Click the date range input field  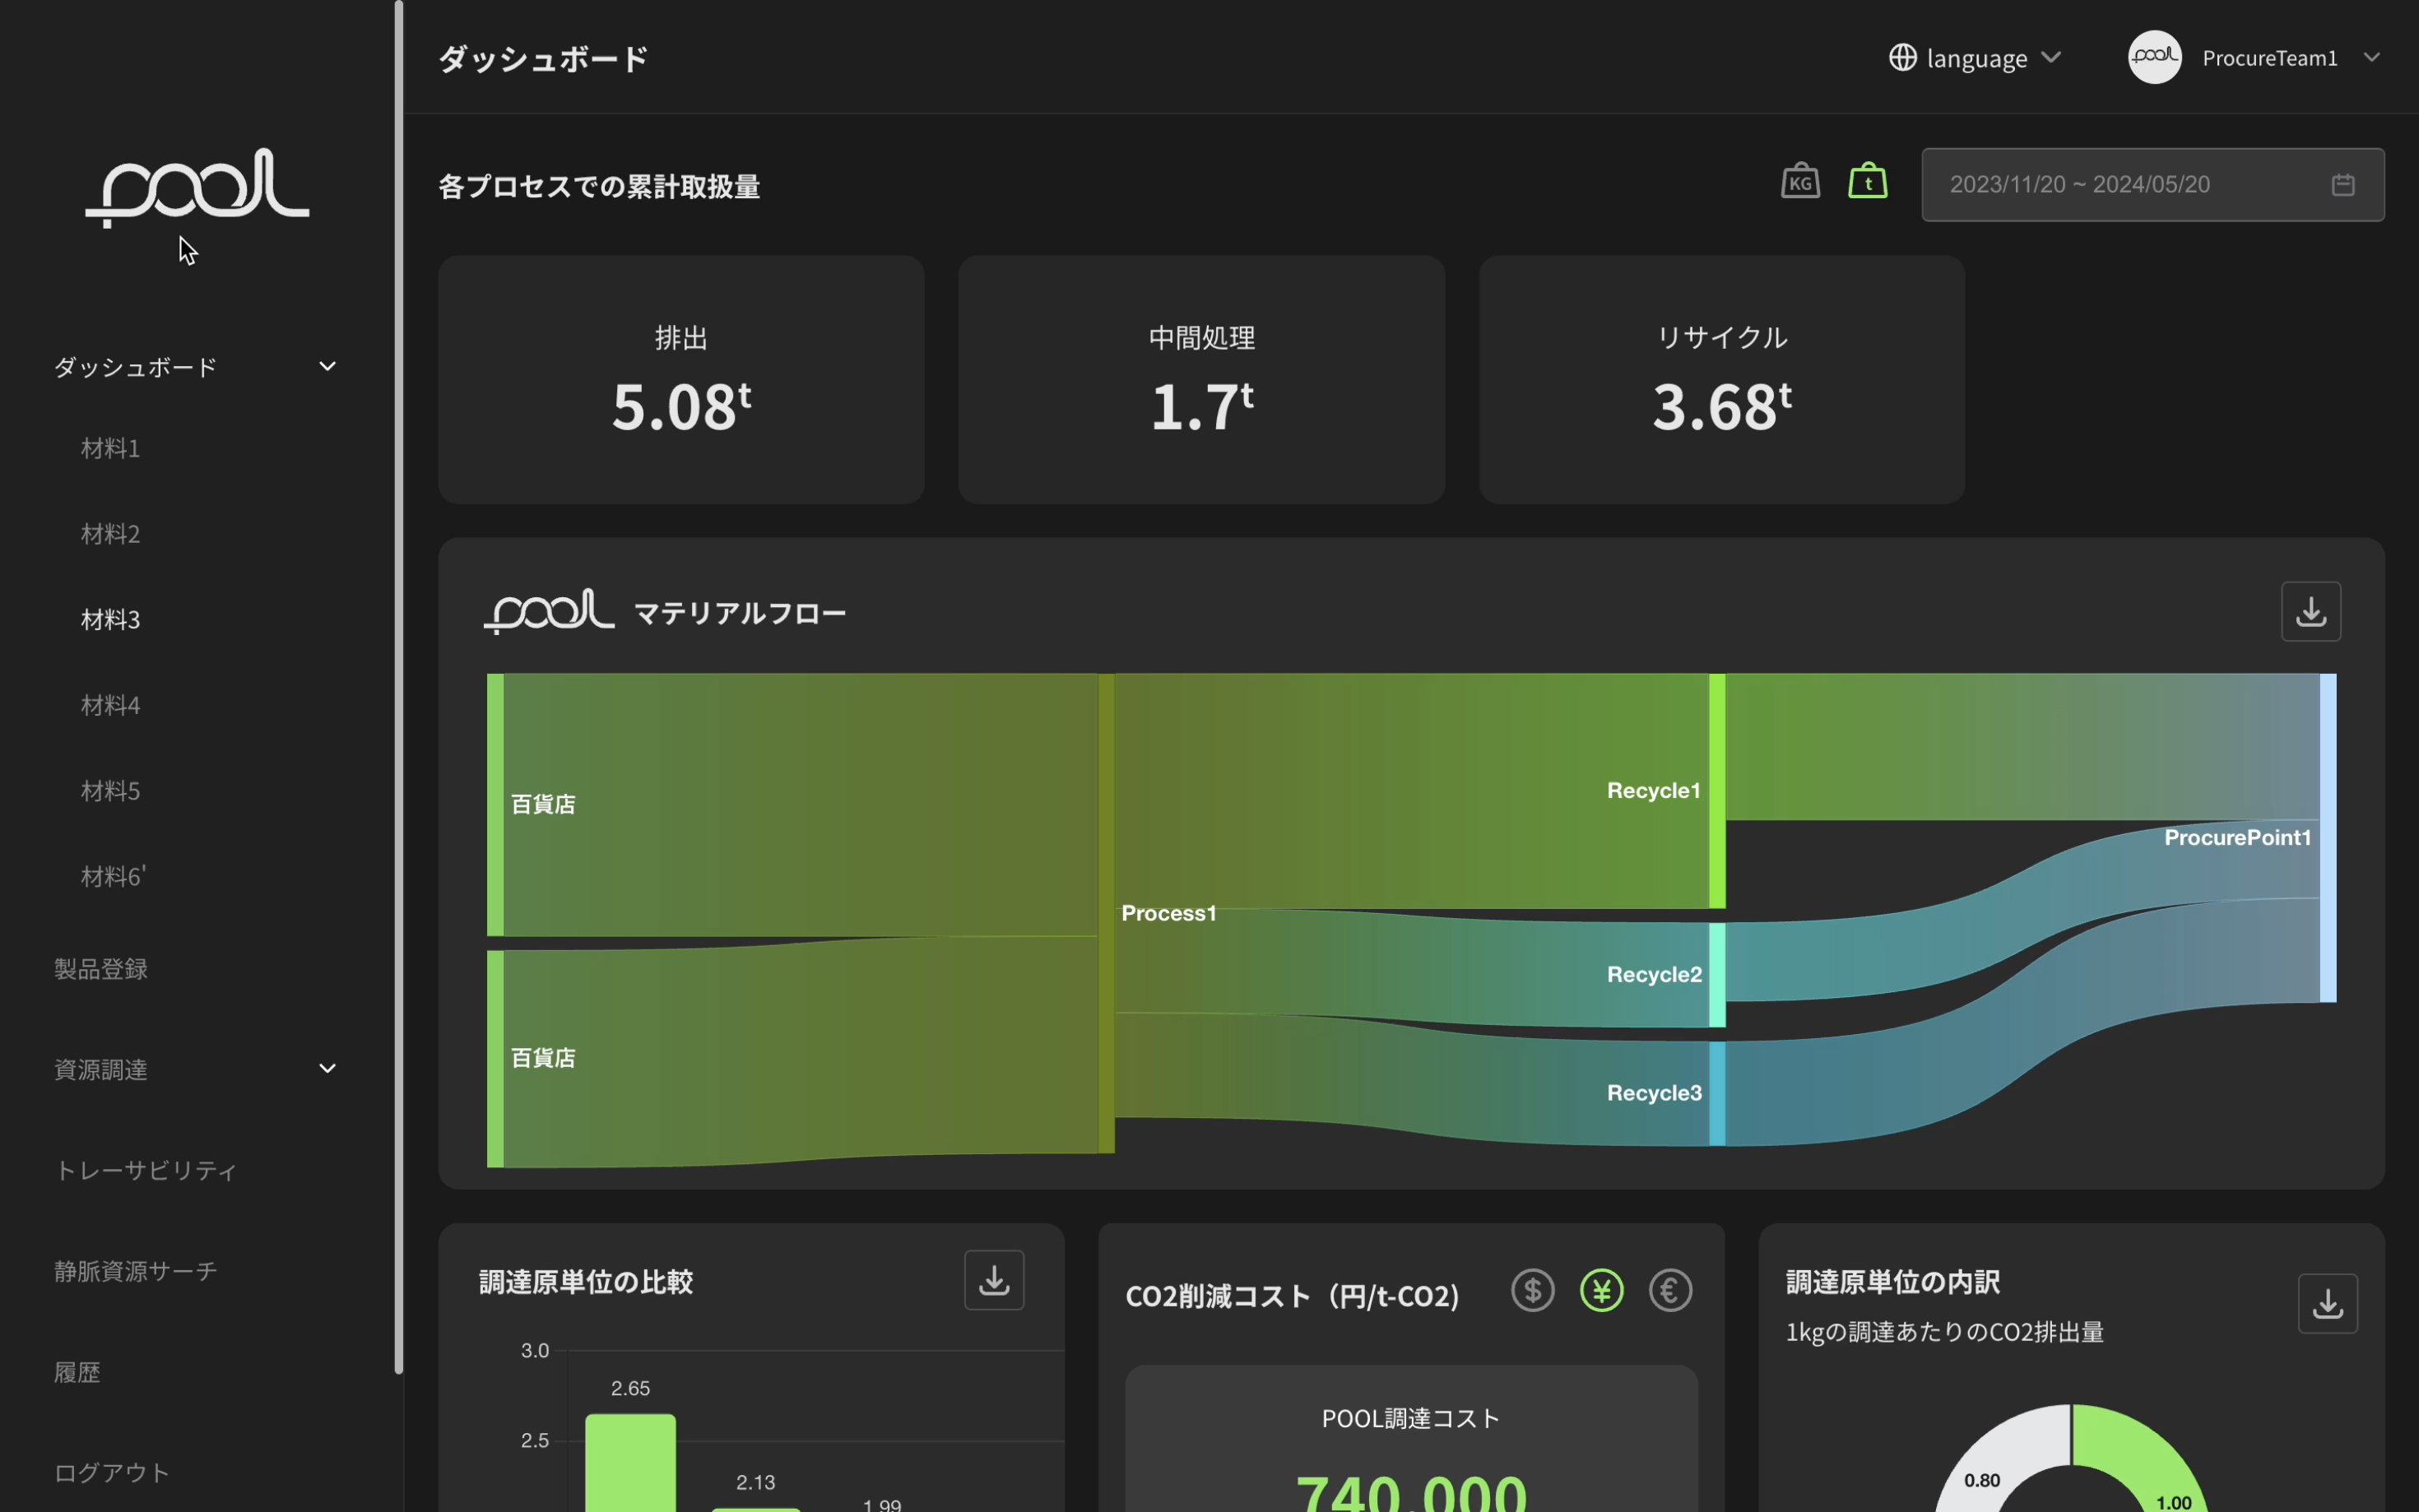point(2152,185)
